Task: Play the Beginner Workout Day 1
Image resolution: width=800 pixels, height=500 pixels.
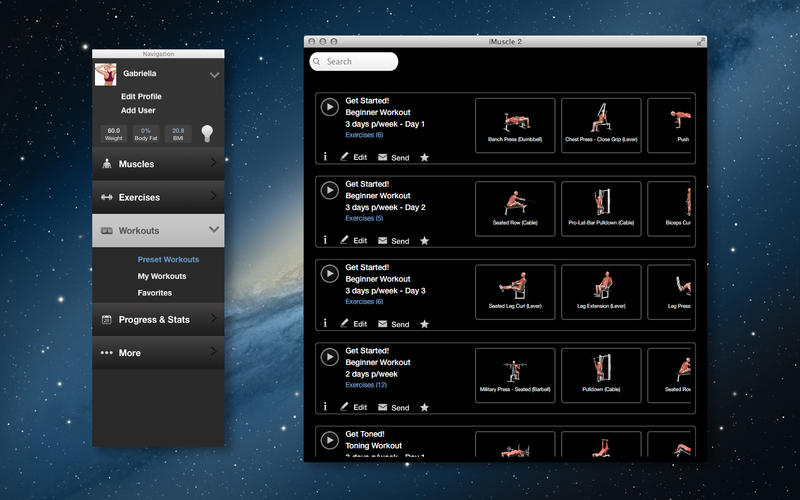Action: pyautogui.click(x=330, y=107)
